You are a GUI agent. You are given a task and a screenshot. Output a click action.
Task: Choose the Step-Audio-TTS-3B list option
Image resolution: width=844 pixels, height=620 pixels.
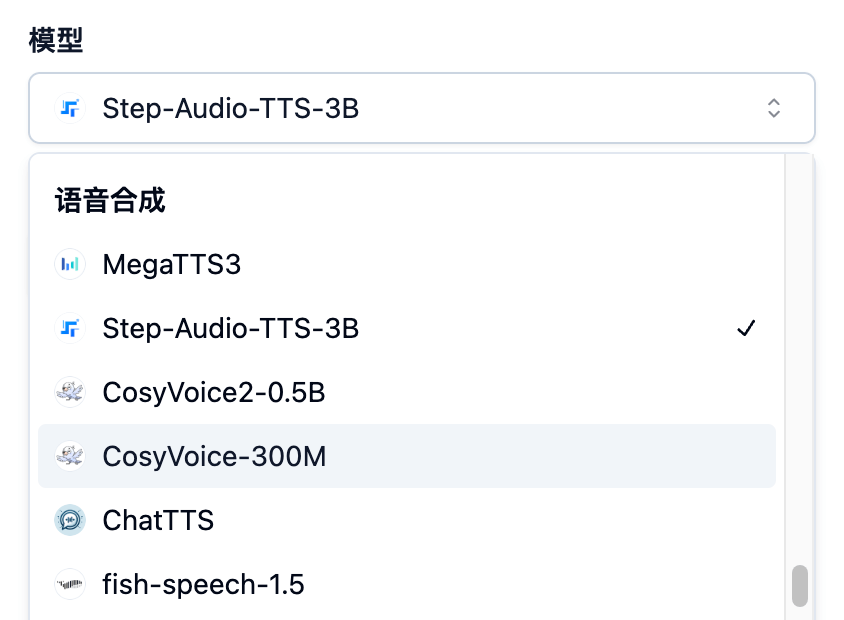coord(230,329)
